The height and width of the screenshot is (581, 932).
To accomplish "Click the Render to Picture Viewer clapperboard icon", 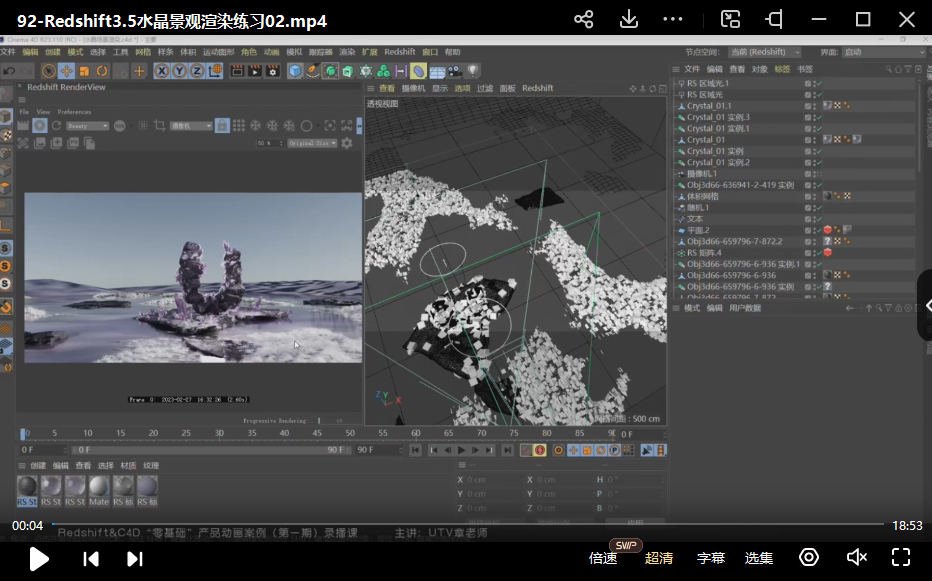I will (x=255, y=70).
